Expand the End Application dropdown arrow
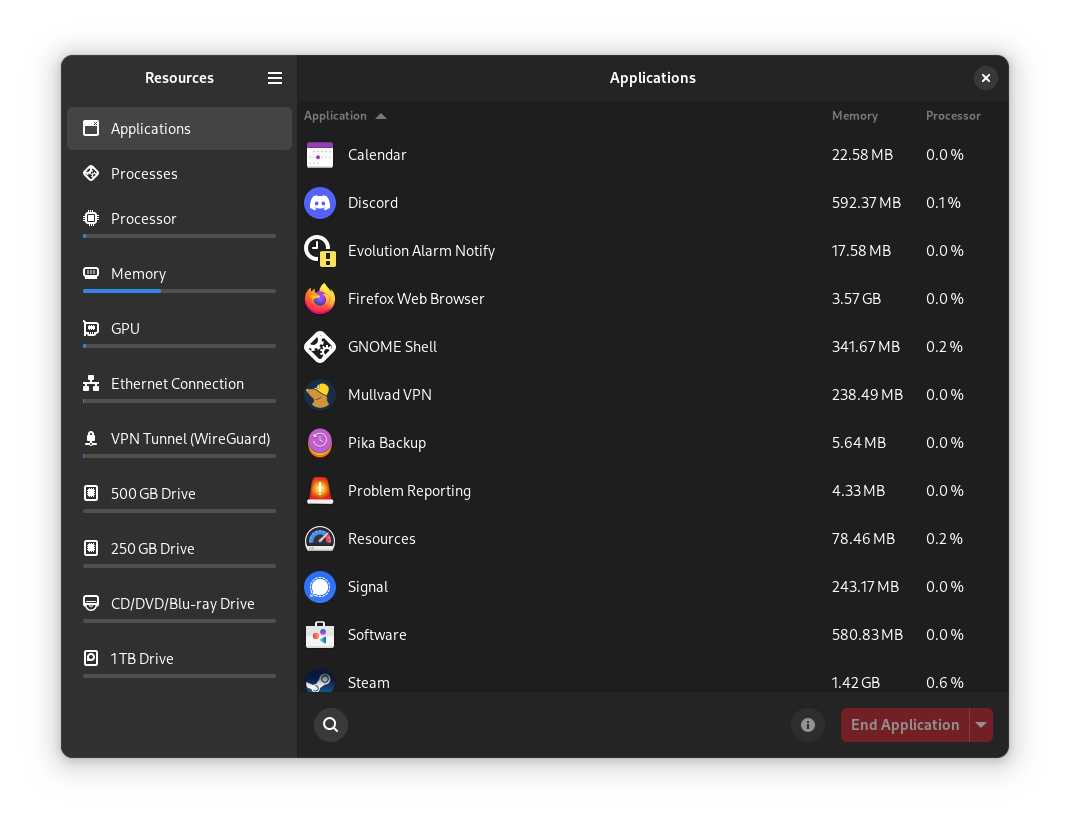Image resolution: width=1070 pixels, height=825 pixels. tap(980, 724)
